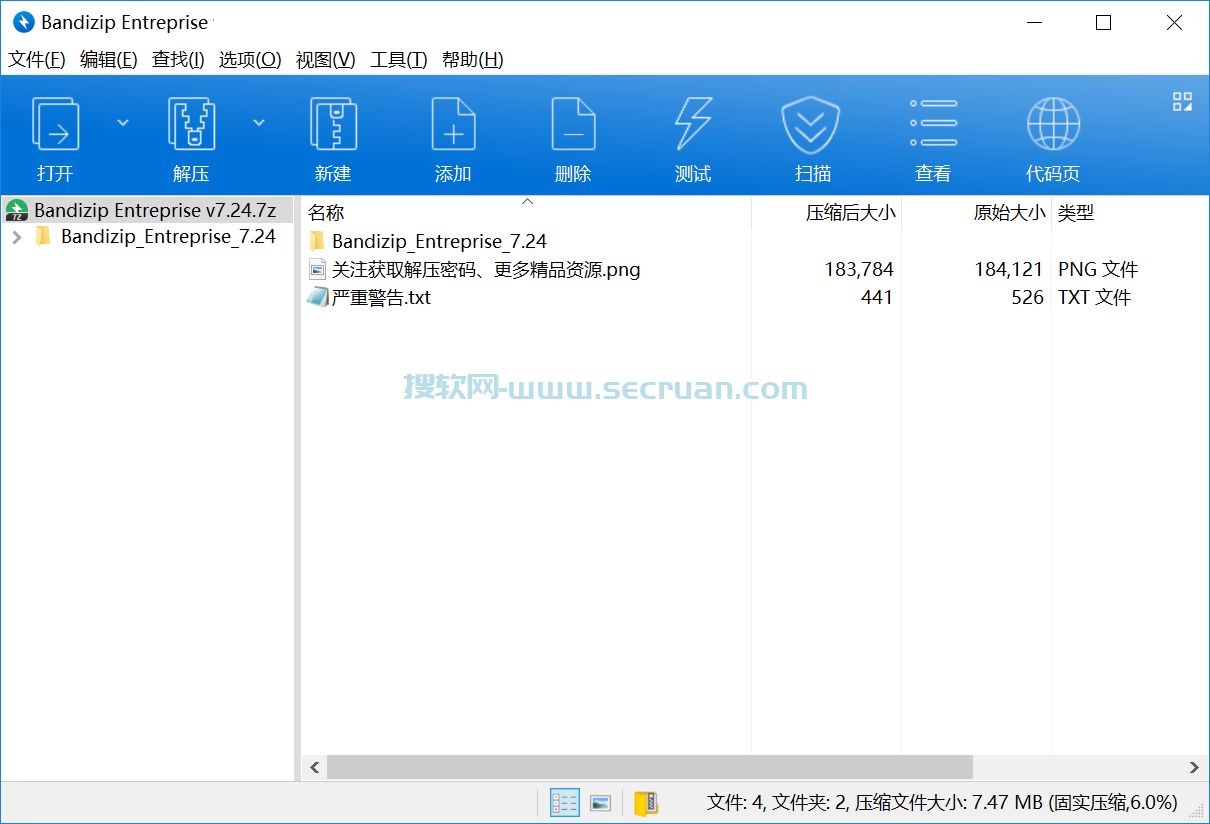Open the 帮助(H) menu

coord(472,60)
